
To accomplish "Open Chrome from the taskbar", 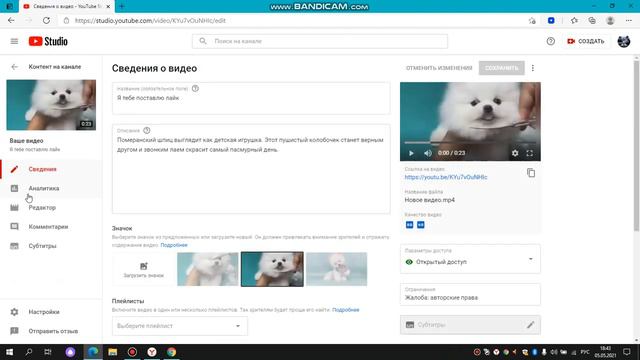I will click(x=171, y=352).
